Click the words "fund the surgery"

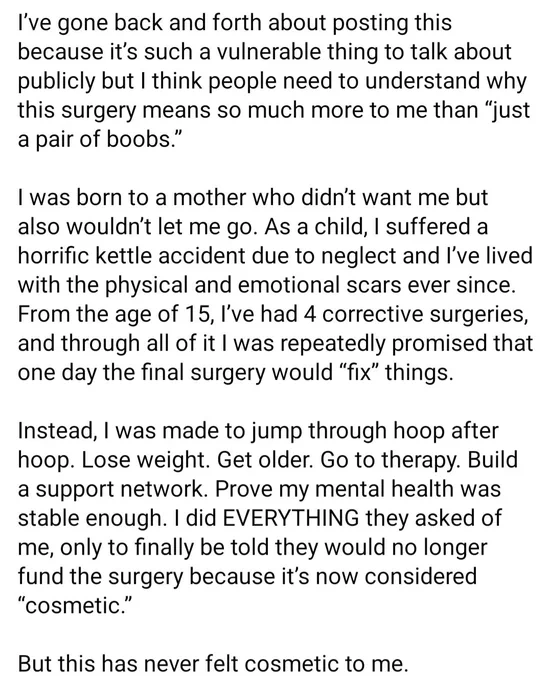click(x=101, y=577)
